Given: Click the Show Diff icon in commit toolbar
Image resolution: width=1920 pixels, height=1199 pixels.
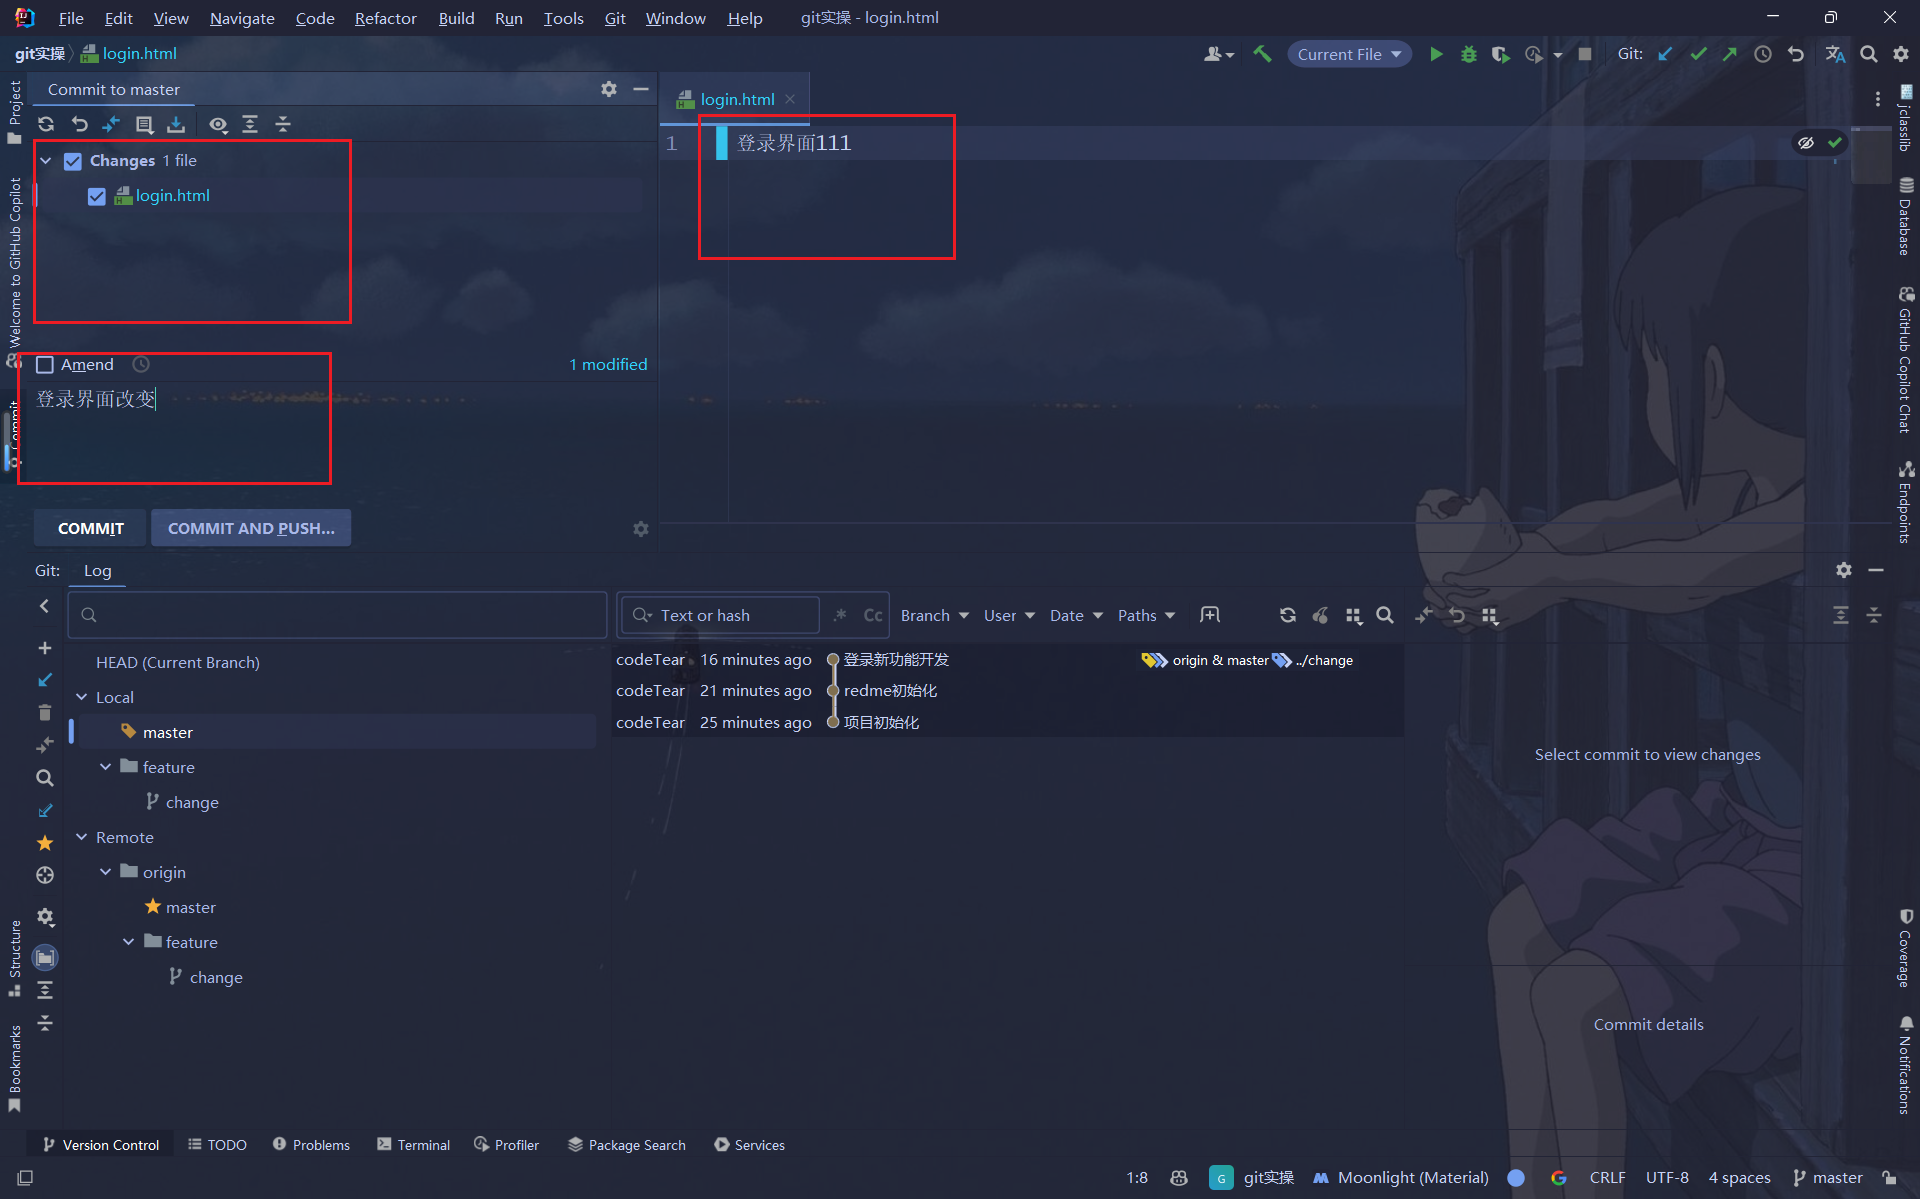Looking at the screenshot, I should click(x=111, y=124).
